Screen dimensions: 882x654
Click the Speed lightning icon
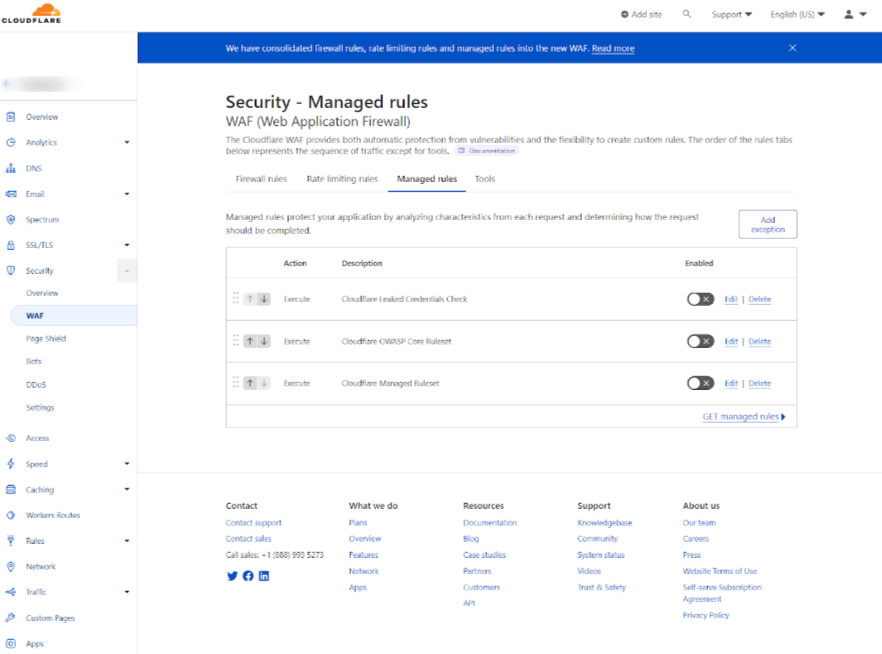(11, 464)
